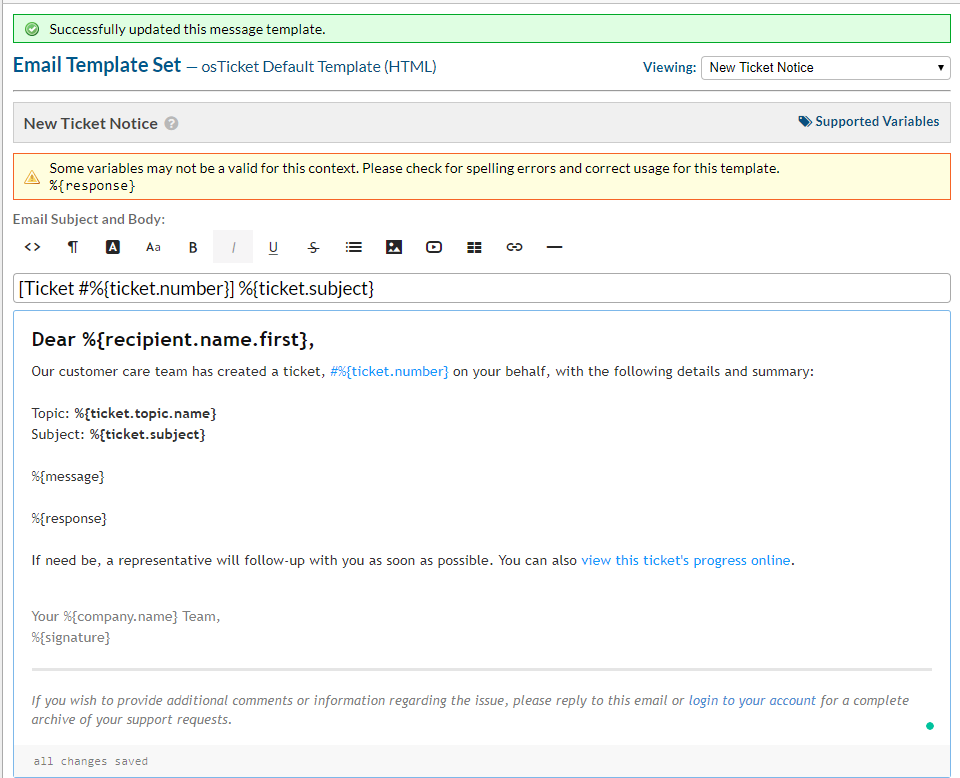Screen dimensions: 960x778
Task: Open the Supported Variables link
Action: click(x=869, y=122)
